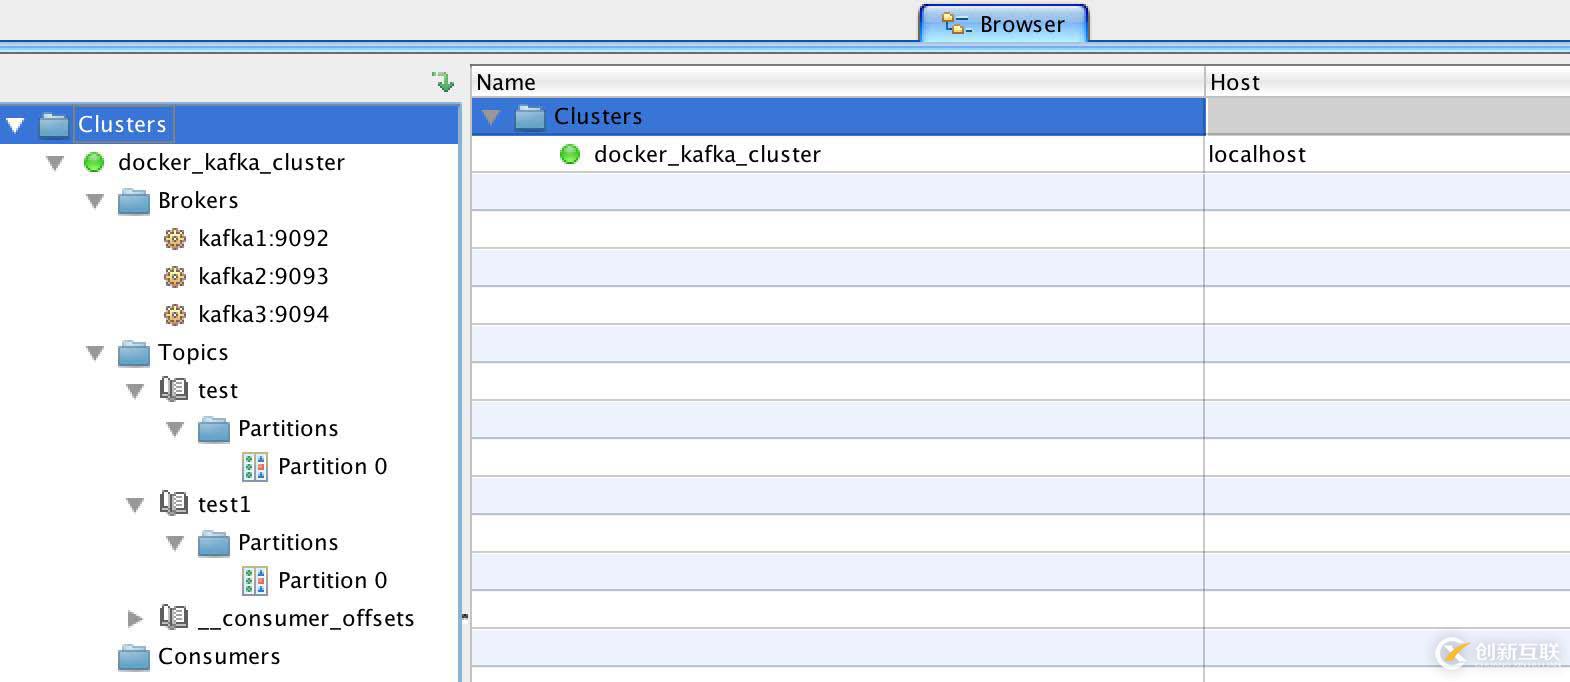Click the green refresh arrow icon
The height and width of the screenshot is (682, 1570).
(443, 81)
